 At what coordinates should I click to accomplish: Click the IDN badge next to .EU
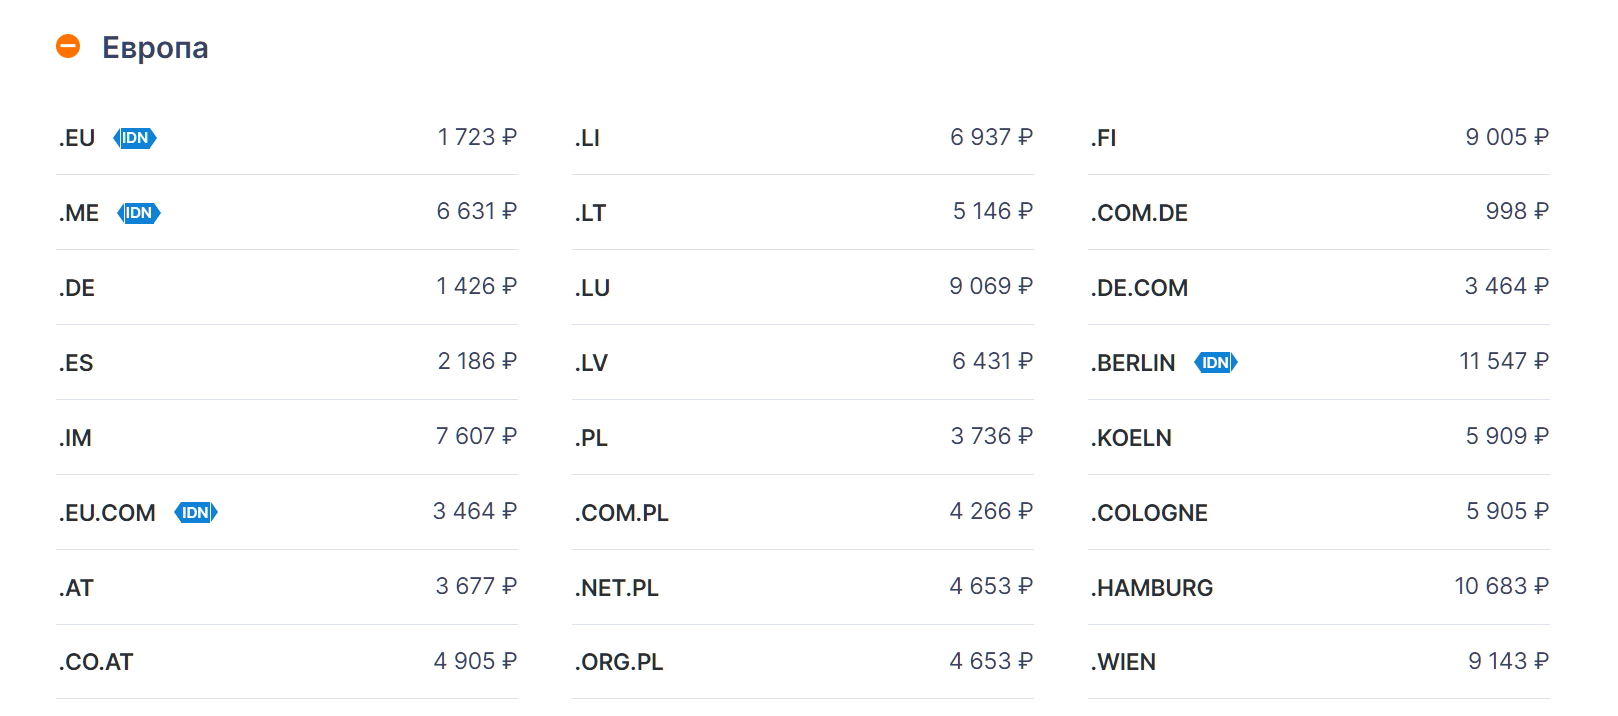(x=135, y=138)
